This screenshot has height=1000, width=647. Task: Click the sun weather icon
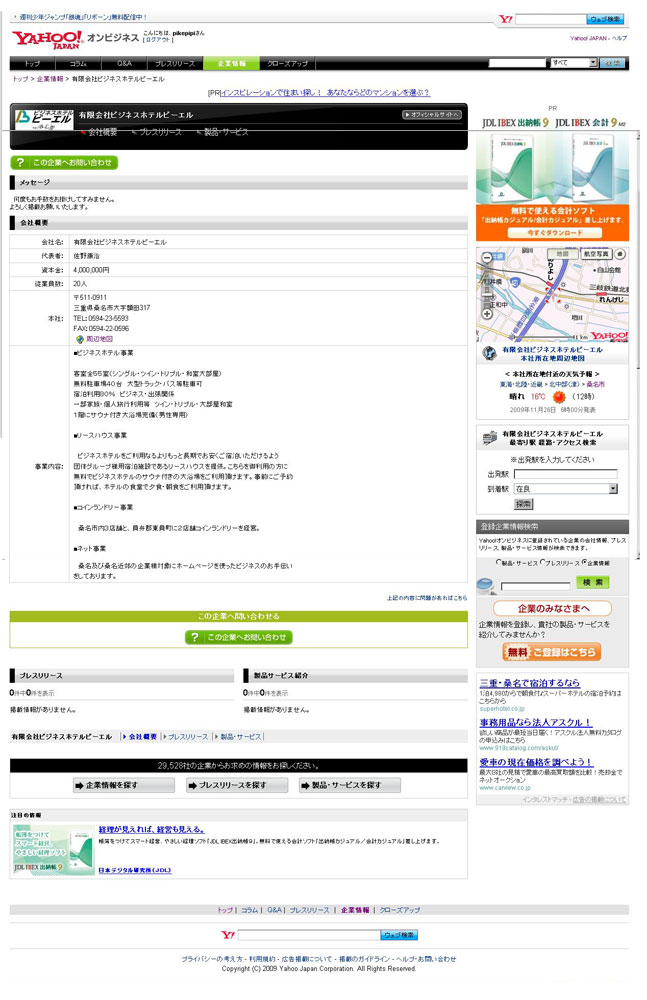[x=559, y=397]
